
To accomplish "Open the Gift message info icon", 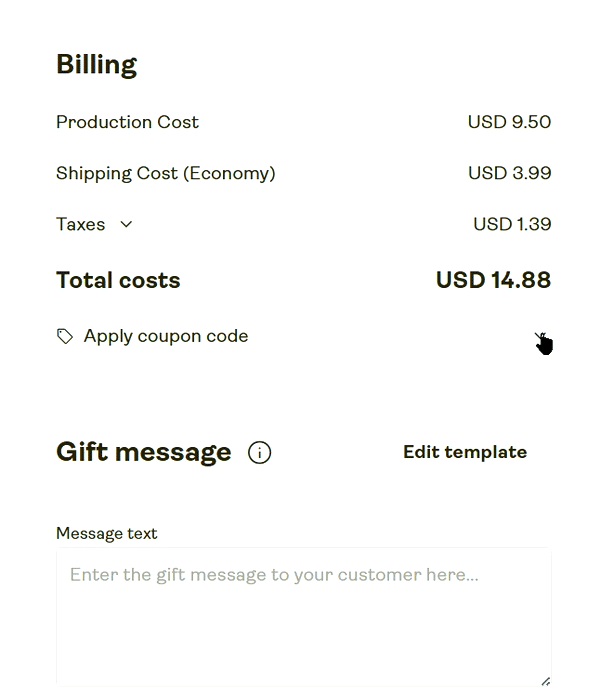I will 259,453.
